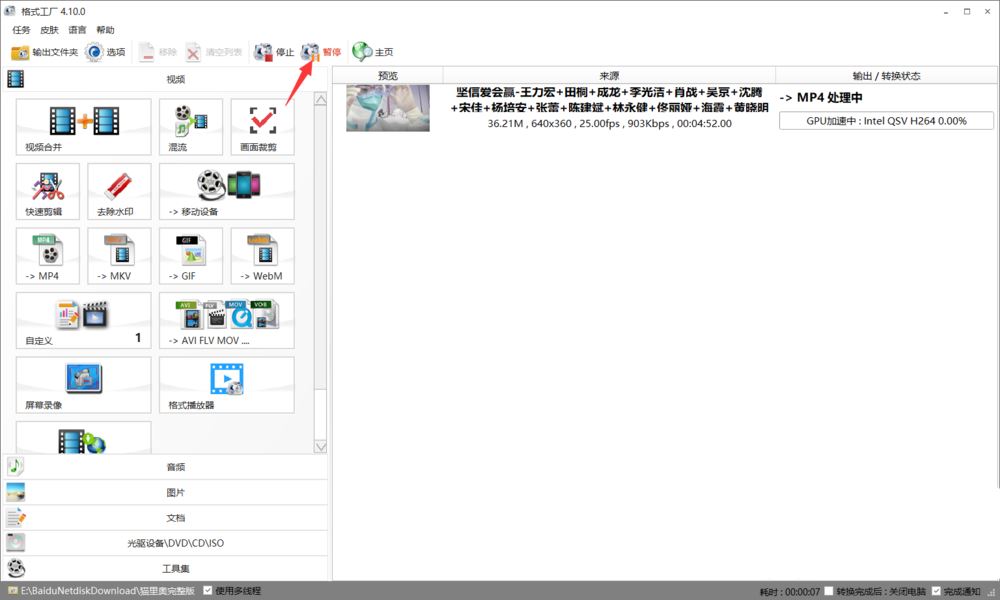Click the 来源 column header
The height and width of the screenshot is (600, 1000).
tap(609, 75)
